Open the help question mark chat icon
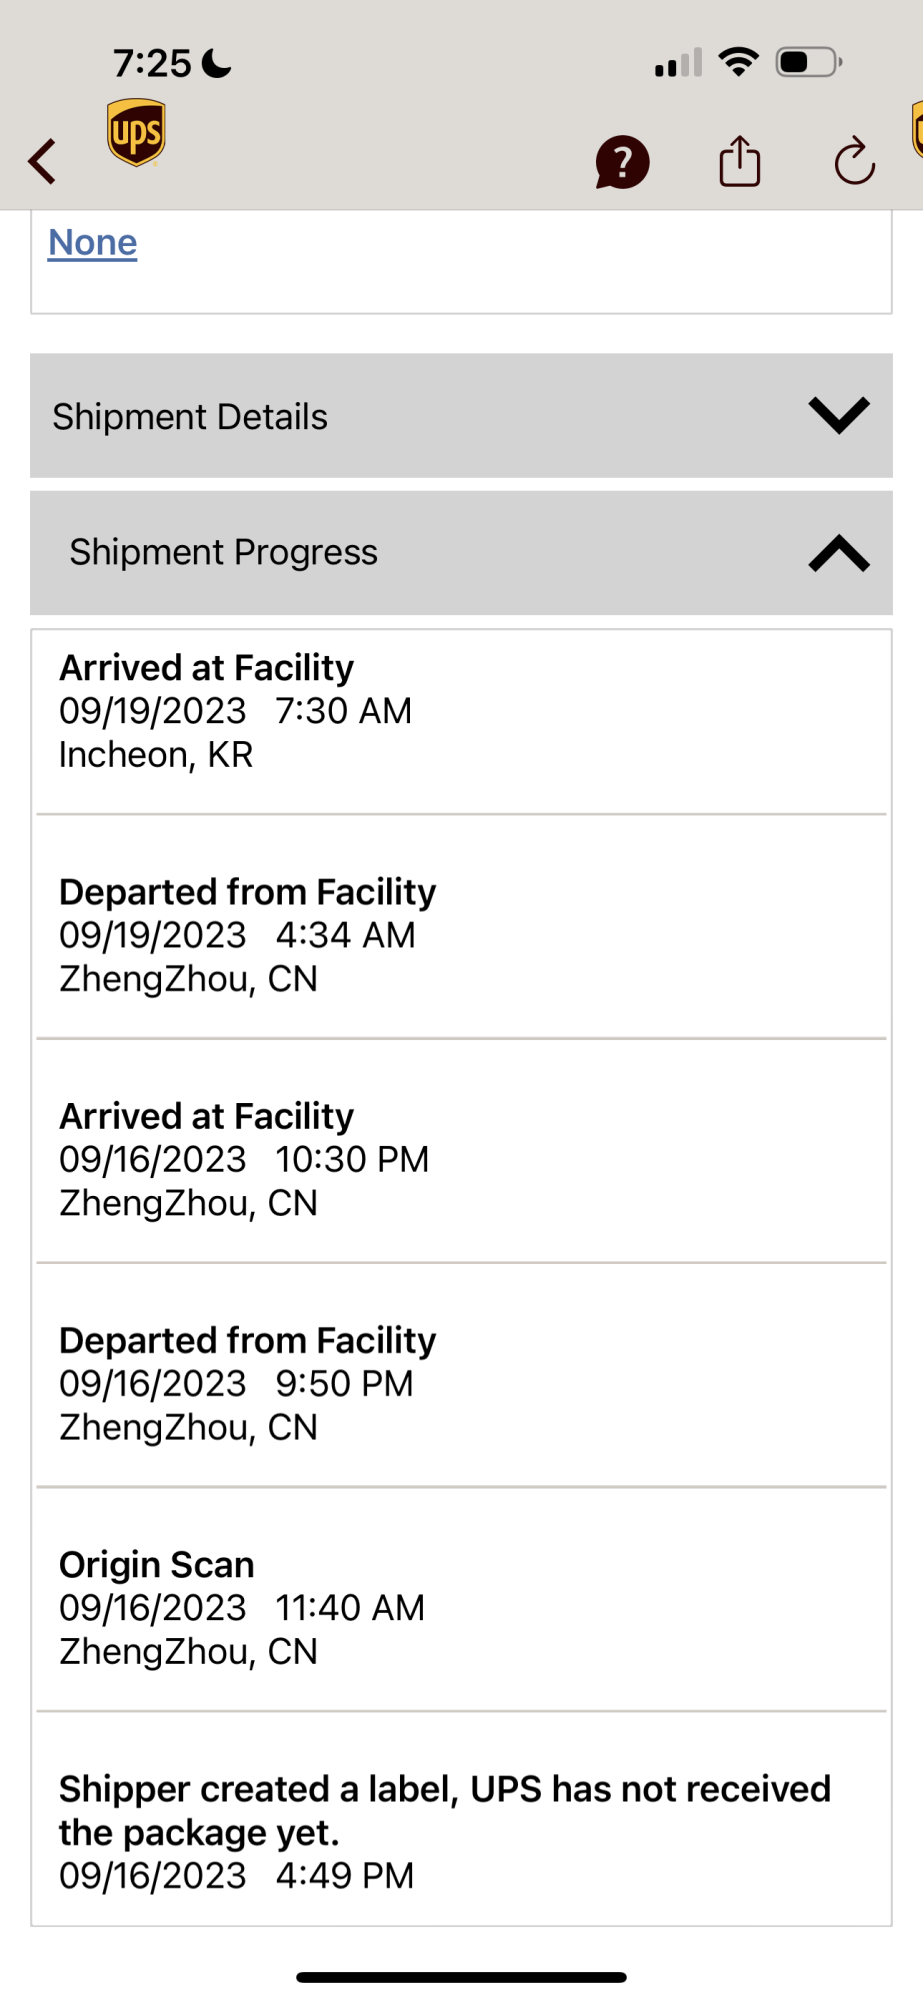 pyautogui.click(x=622, y=162)
